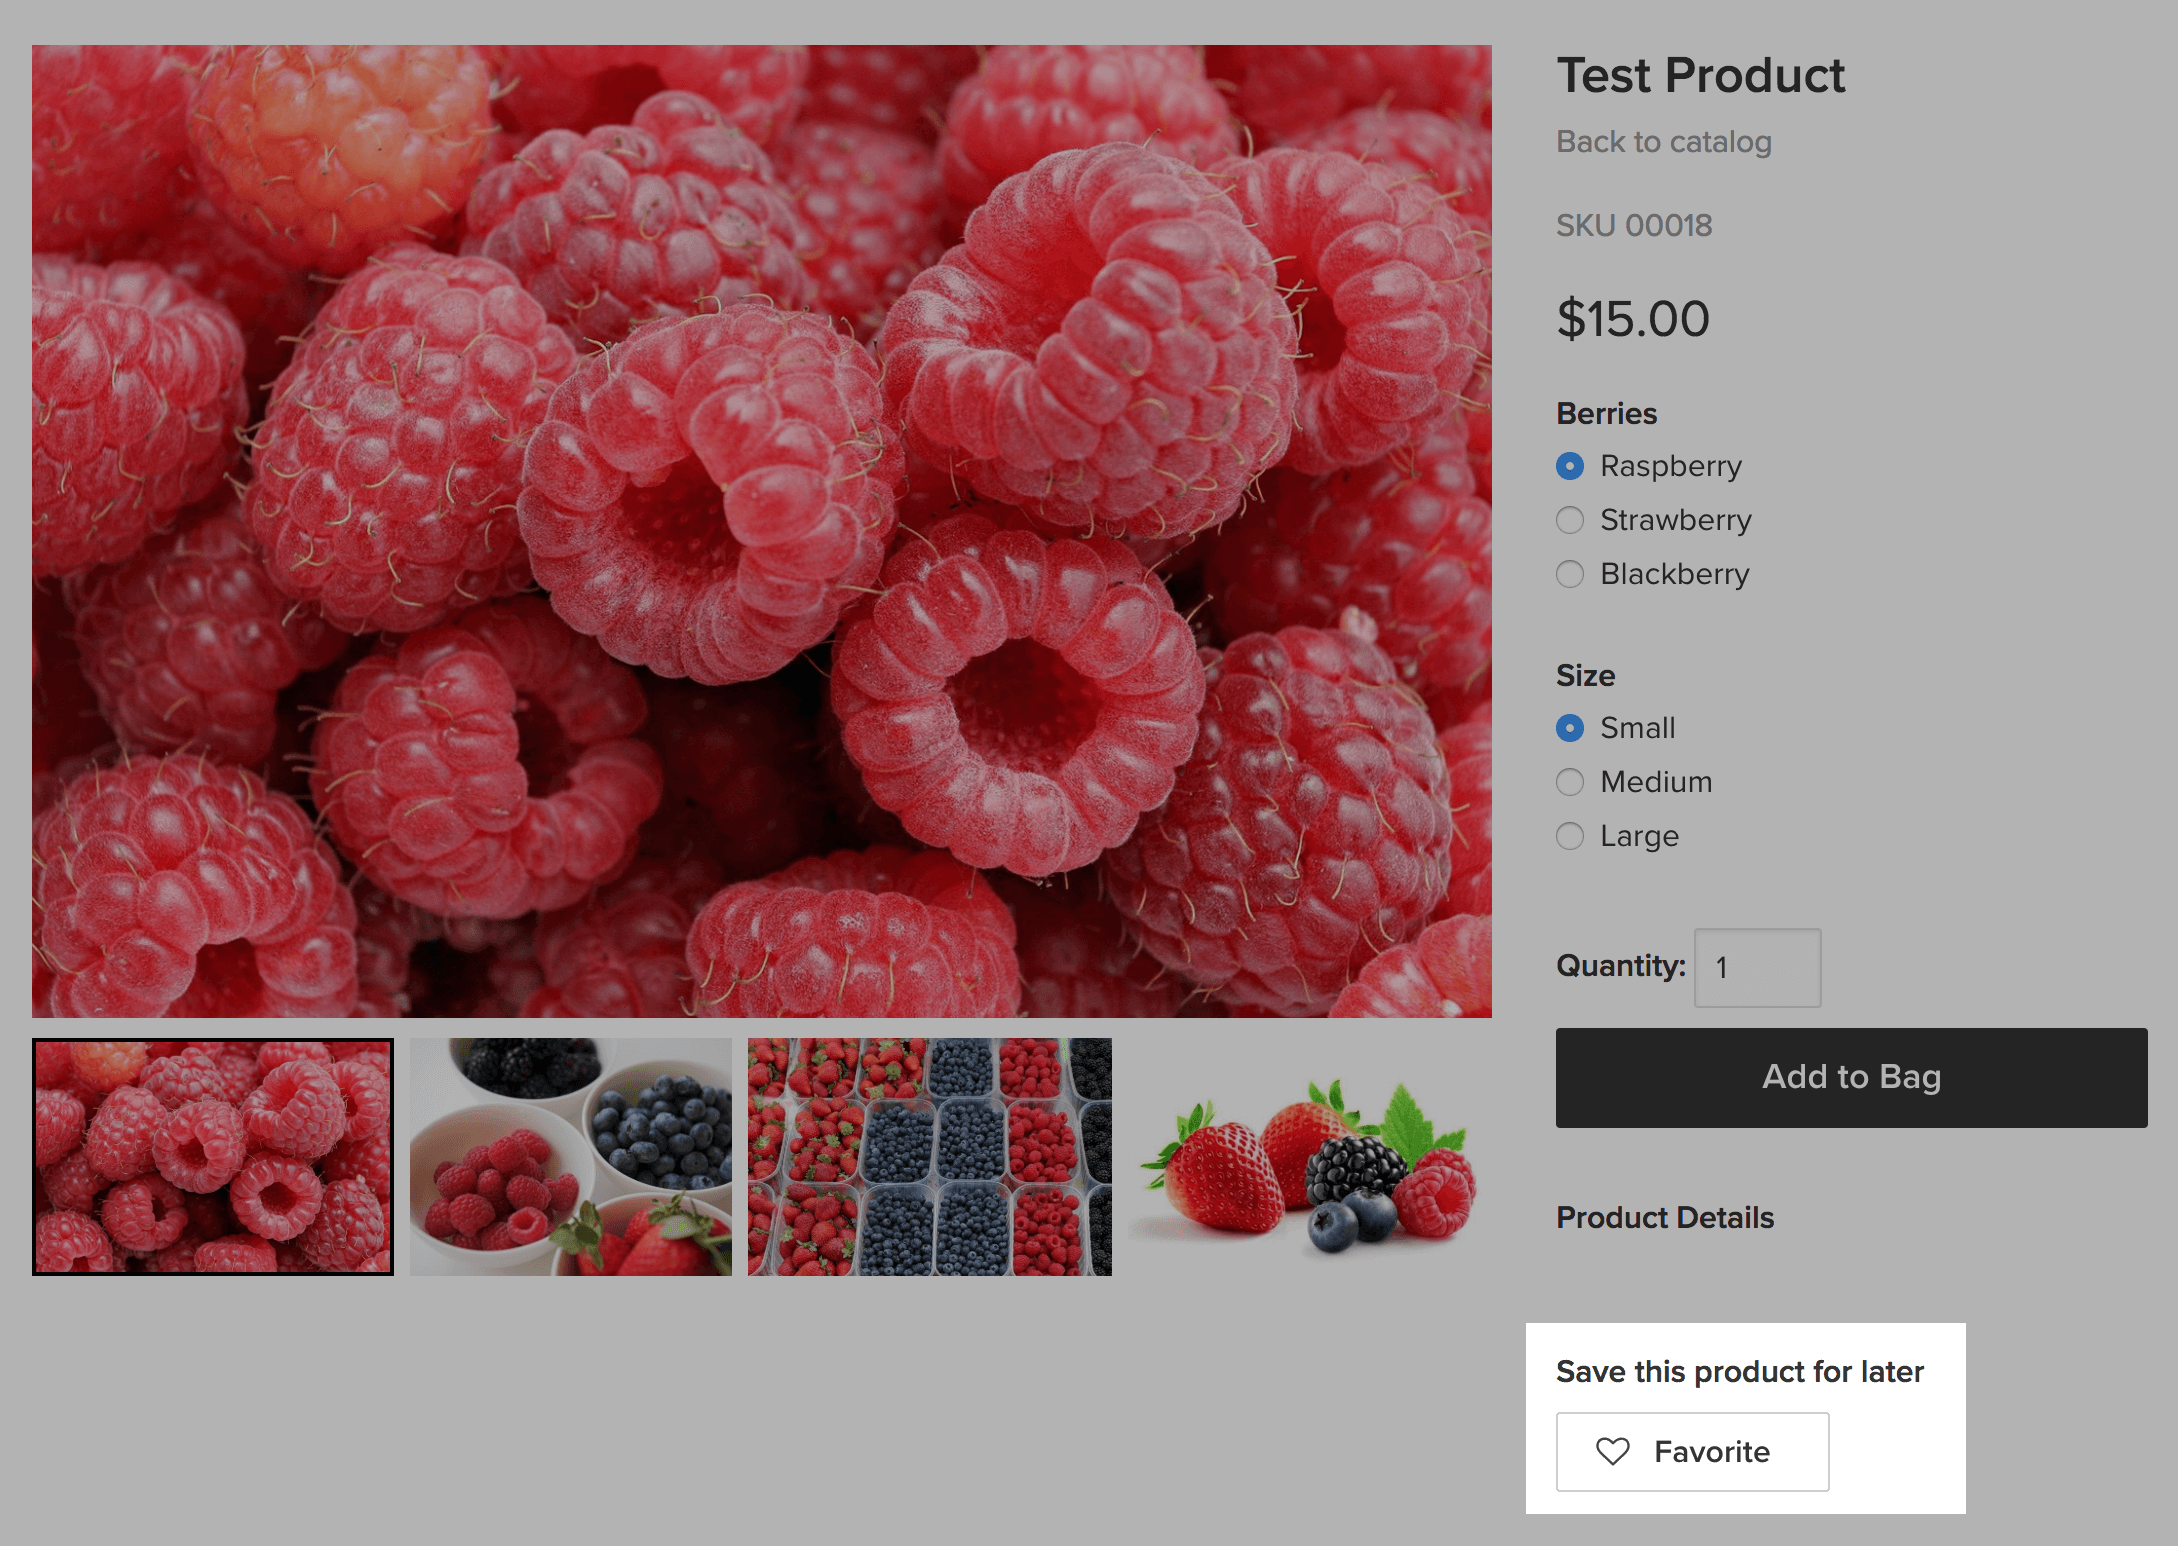
Task: Choose the Strawberry radio button
Action: (x=1570, y=520)
